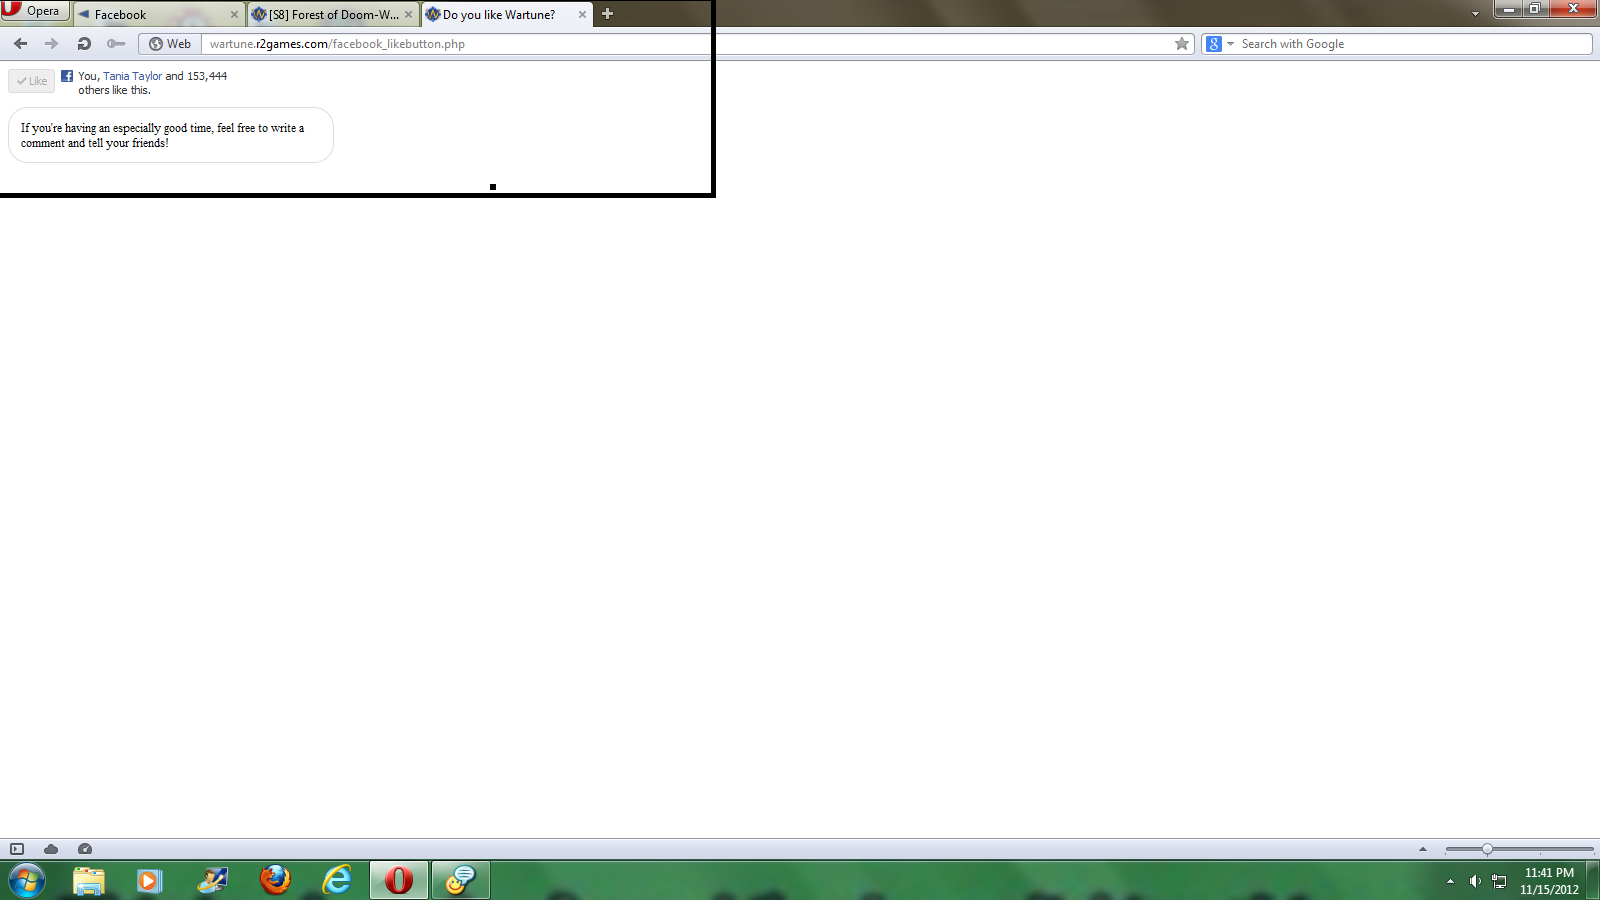The height and width of the screenshot is (900, 1600).
Task: Launch Firefox from the taskbar
Action: point(275,880)
